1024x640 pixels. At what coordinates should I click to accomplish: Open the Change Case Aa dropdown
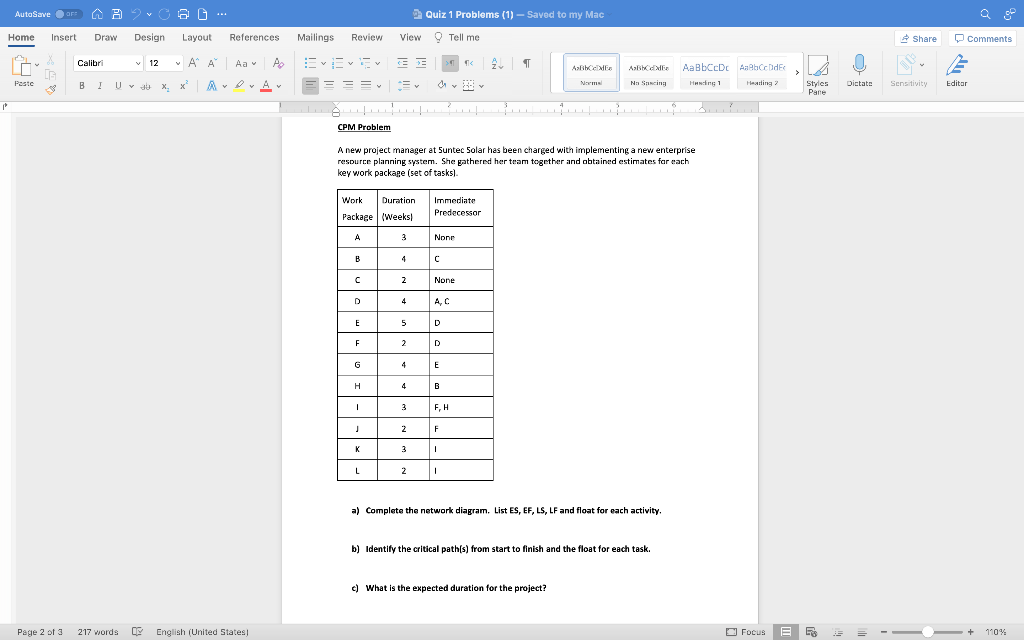[x=246, y=63]
